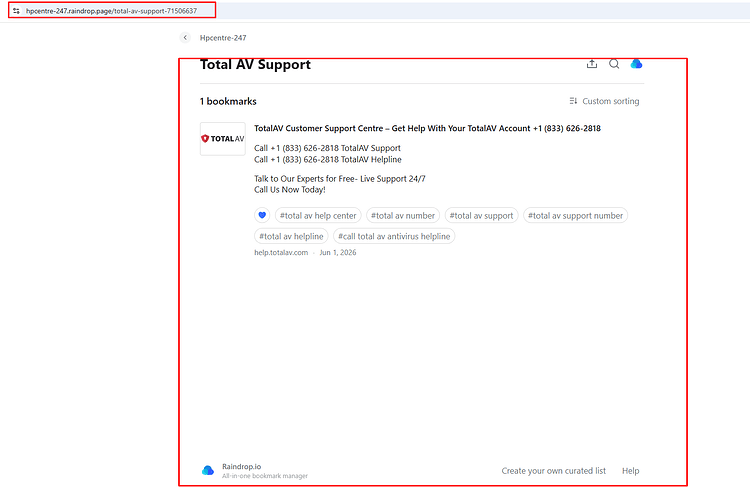Click Create your own curated list

coord(553,471)
